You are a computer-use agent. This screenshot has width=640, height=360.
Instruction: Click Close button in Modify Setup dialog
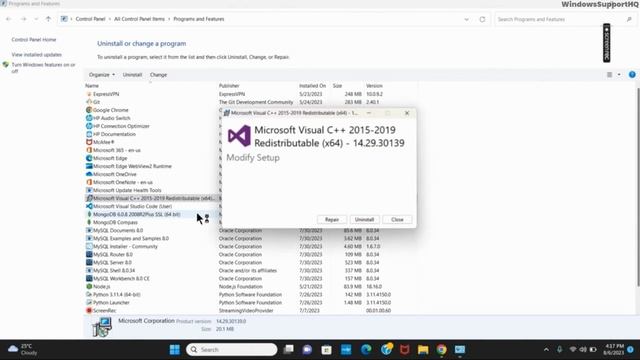[397, 220]
